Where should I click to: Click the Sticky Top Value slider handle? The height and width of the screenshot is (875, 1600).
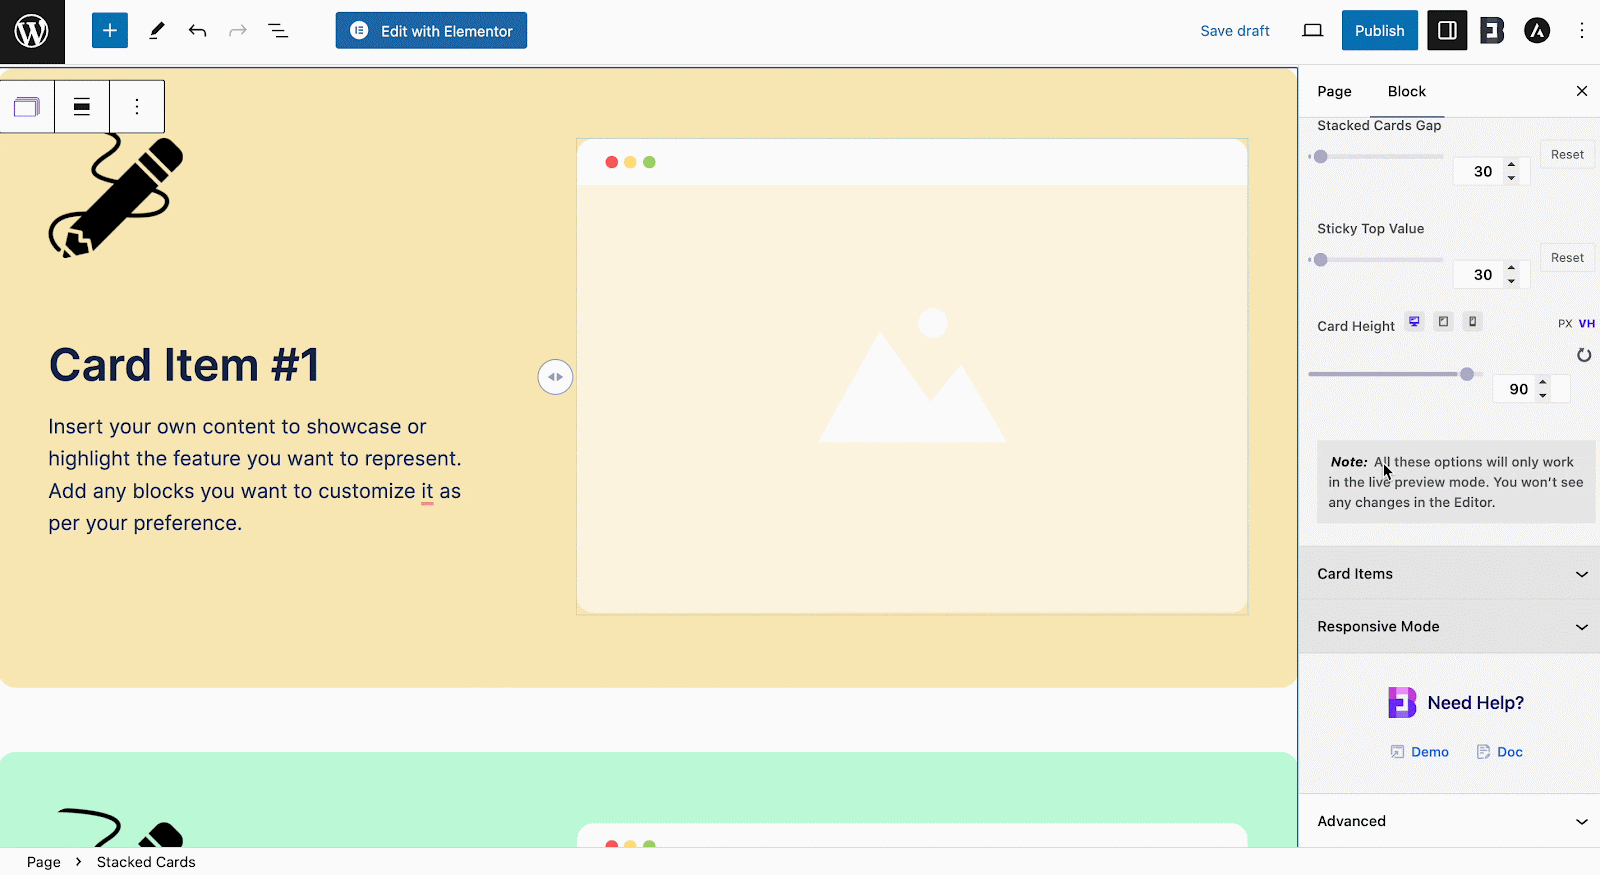pos(1321,260)
